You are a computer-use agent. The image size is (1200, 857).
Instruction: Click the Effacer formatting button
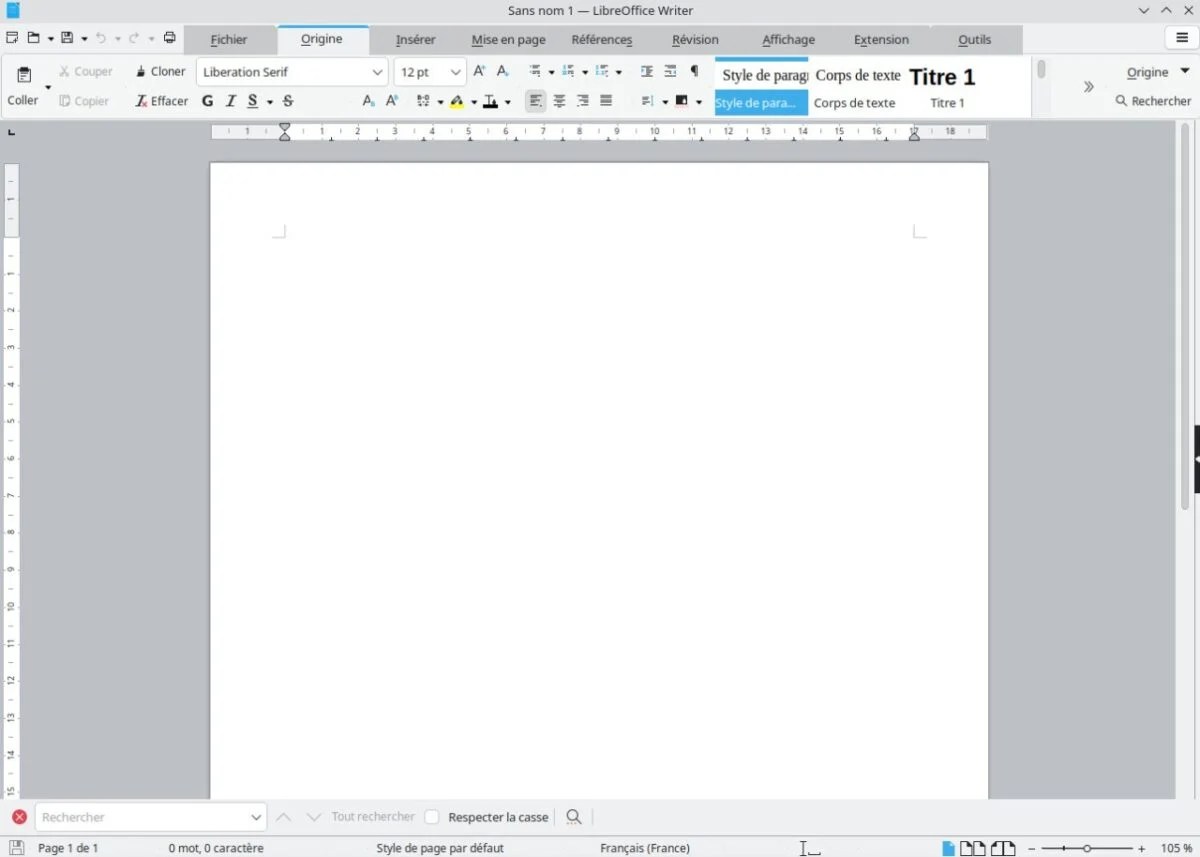[x=162, y=101]
